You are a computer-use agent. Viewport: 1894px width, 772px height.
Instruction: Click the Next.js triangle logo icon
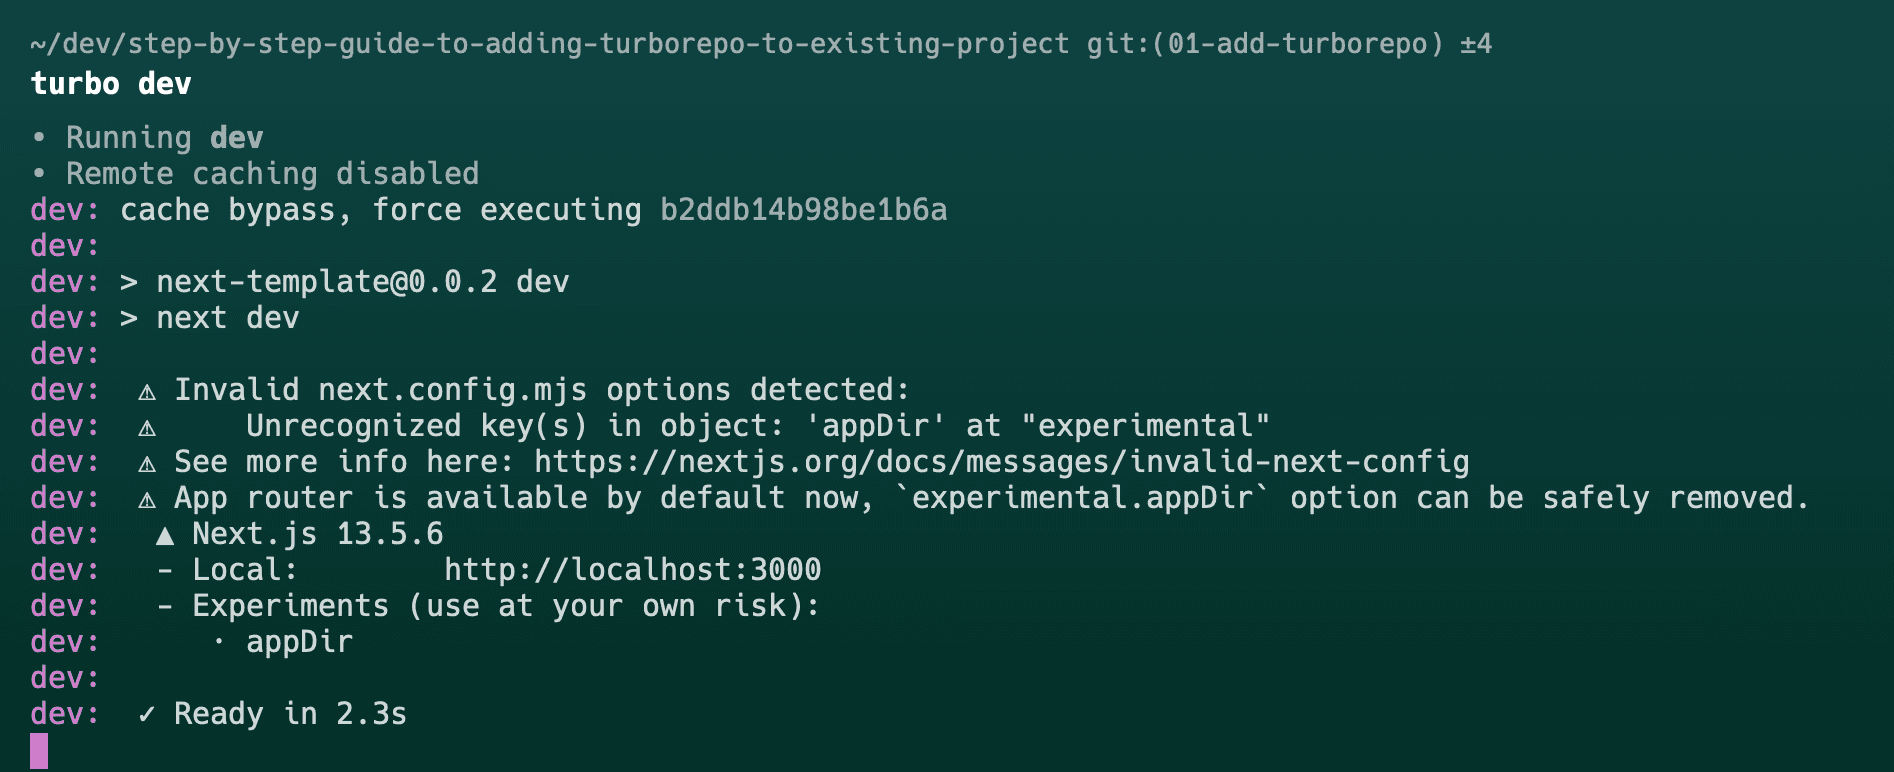[165, 536]
